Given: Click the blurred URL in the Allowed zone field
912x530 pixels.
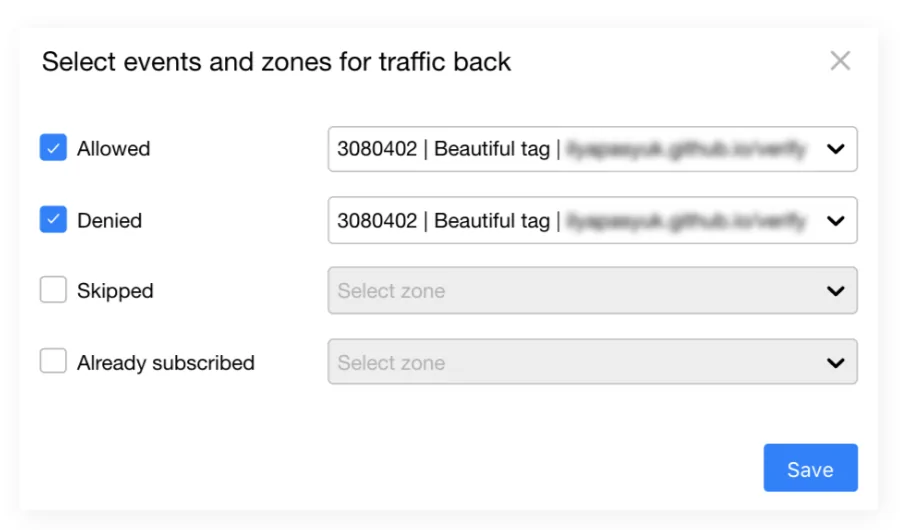Looking at the screenshot, I should click(686, 149).
